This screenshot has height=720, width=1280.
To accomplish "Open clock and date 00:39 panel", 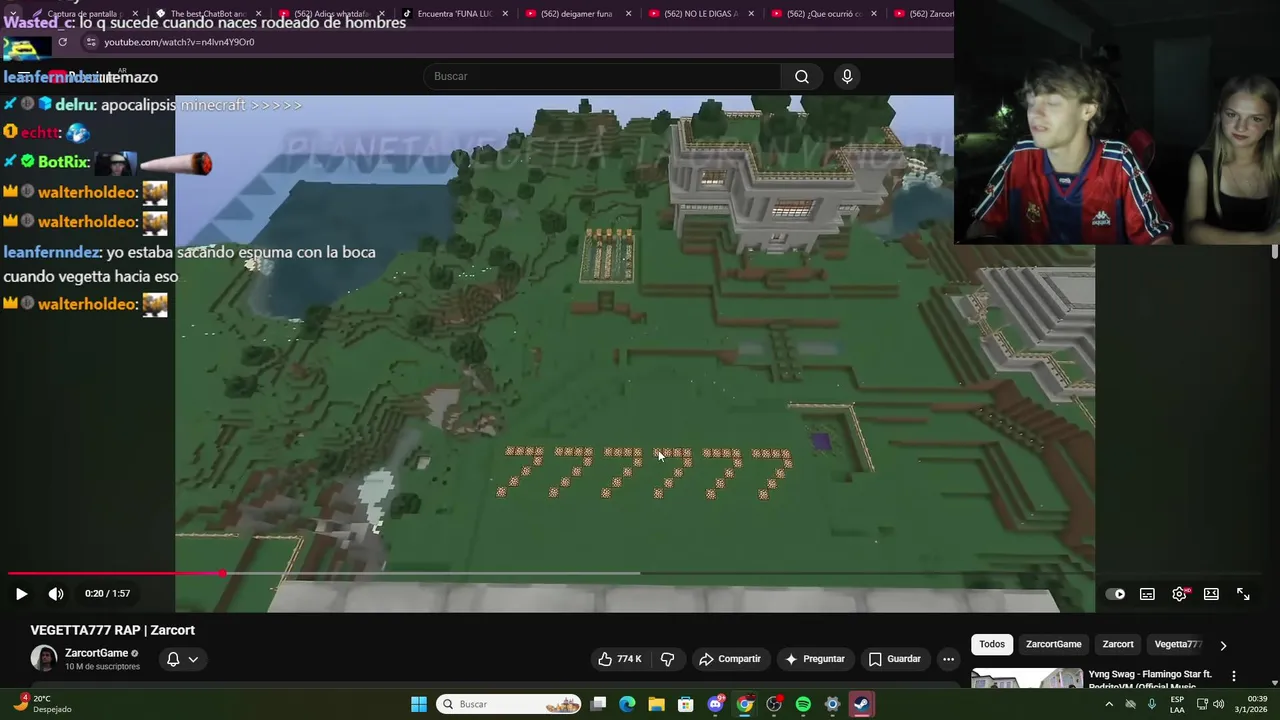I will pos(1251,704).
